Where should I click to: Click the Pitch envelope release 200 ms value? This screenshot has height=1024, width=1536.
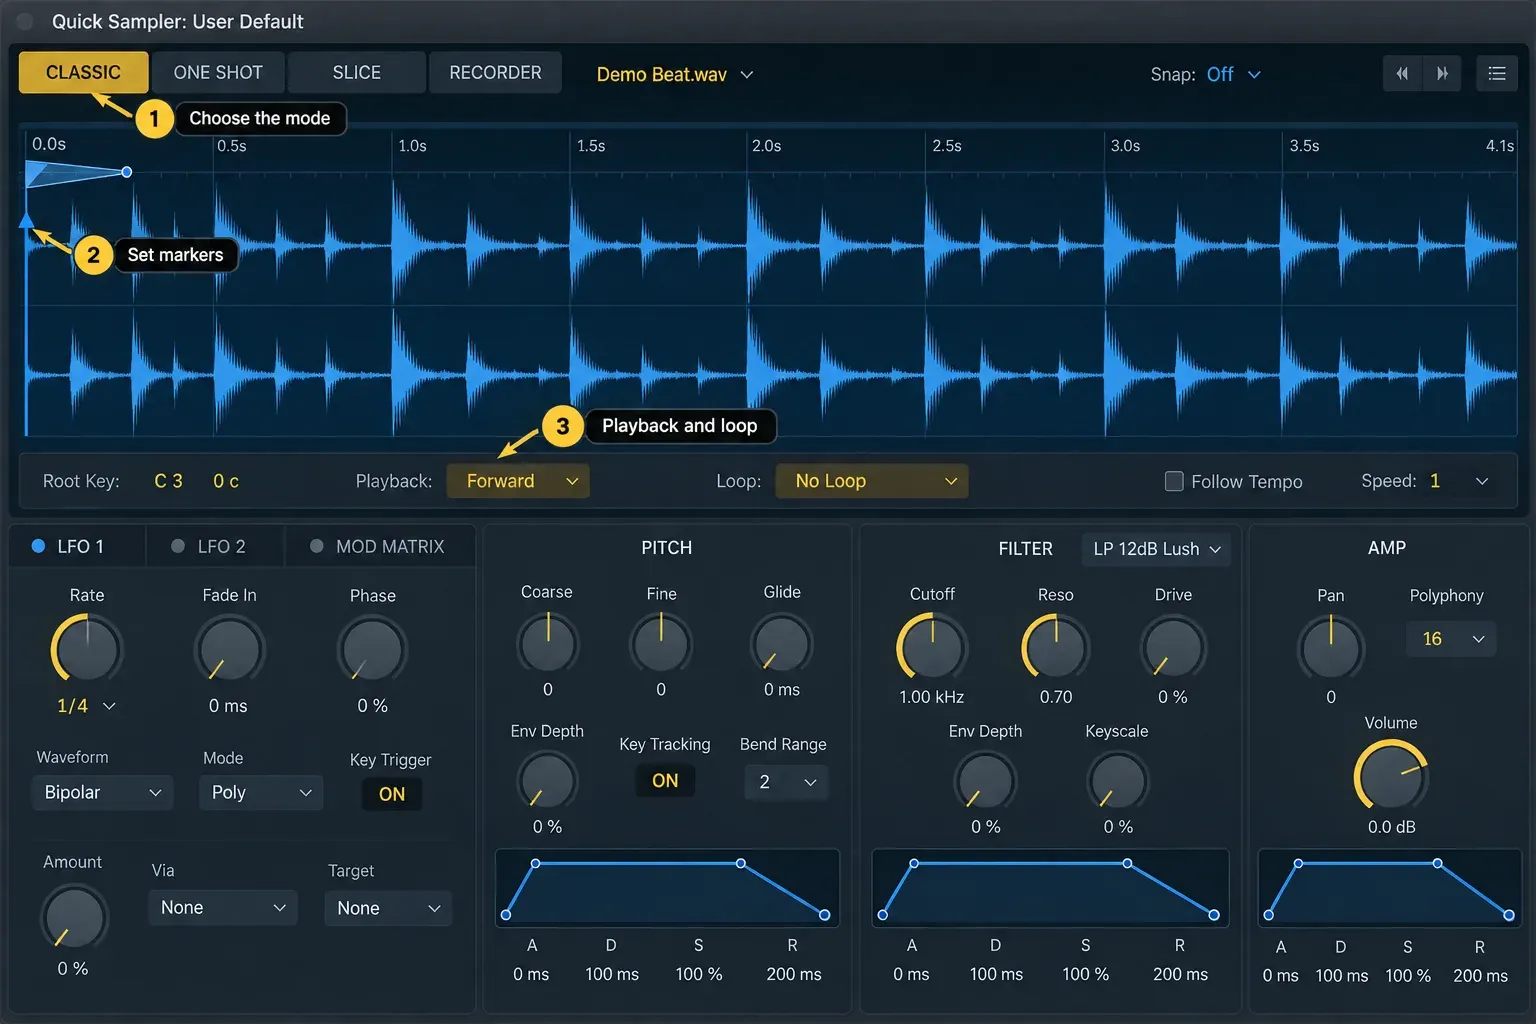coord(794,974)
